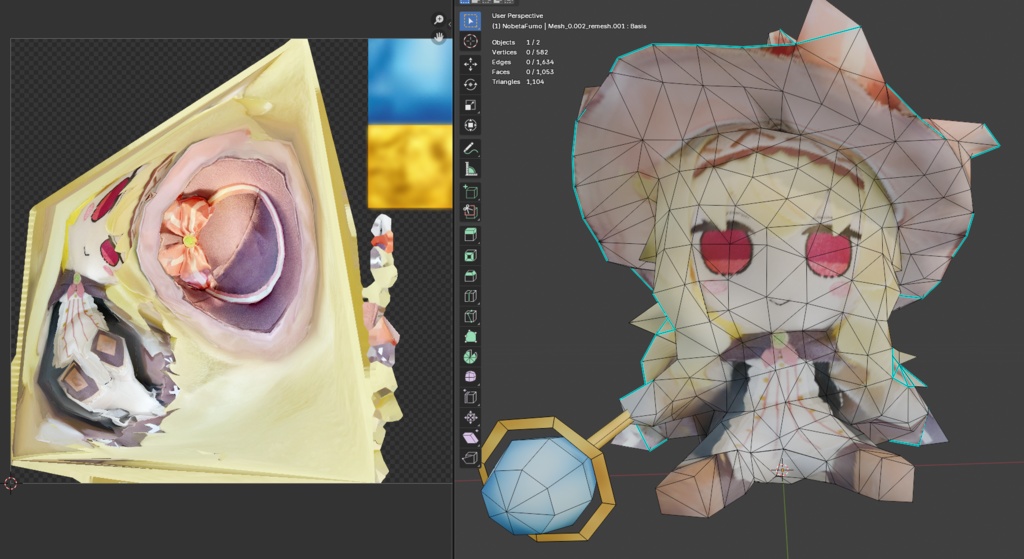Activate the combined Transform tool
This screenshot has width=1024, height=559.
(470, 125)
